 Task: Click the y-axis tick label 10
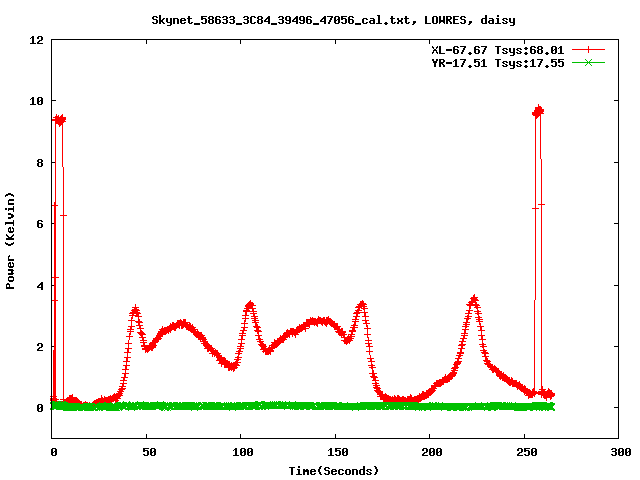click(36, 101)
